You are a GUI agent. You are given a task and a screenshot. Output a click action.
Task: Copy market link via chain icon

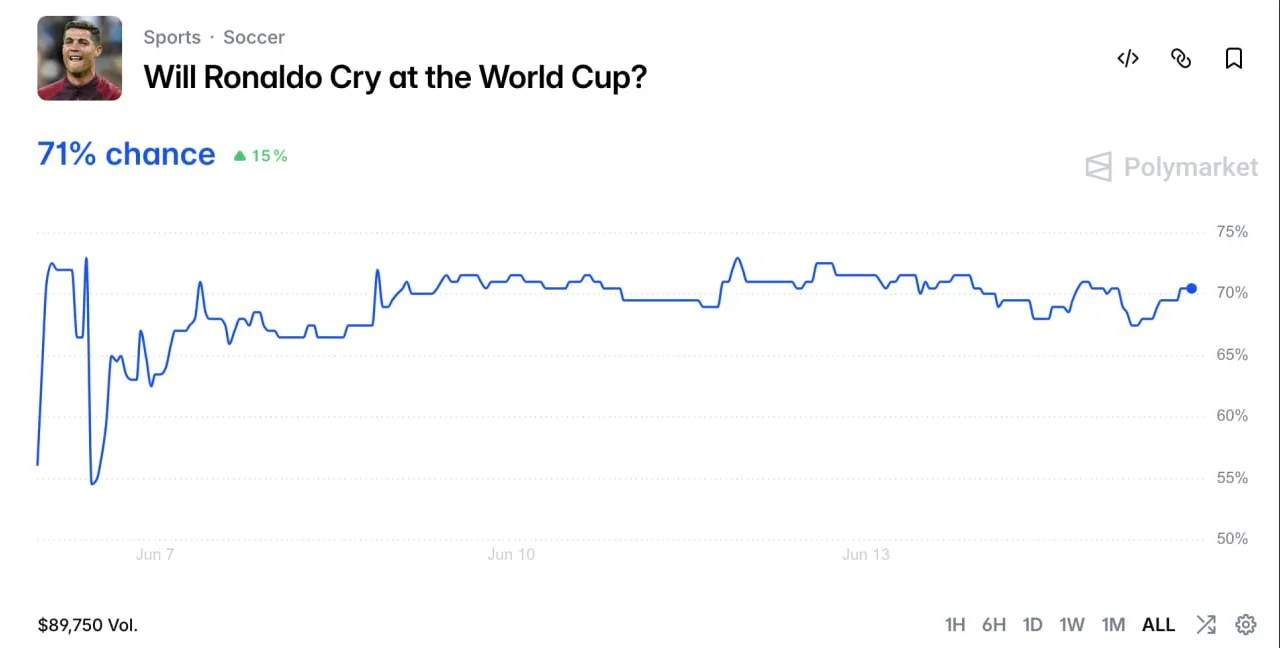1181,59
